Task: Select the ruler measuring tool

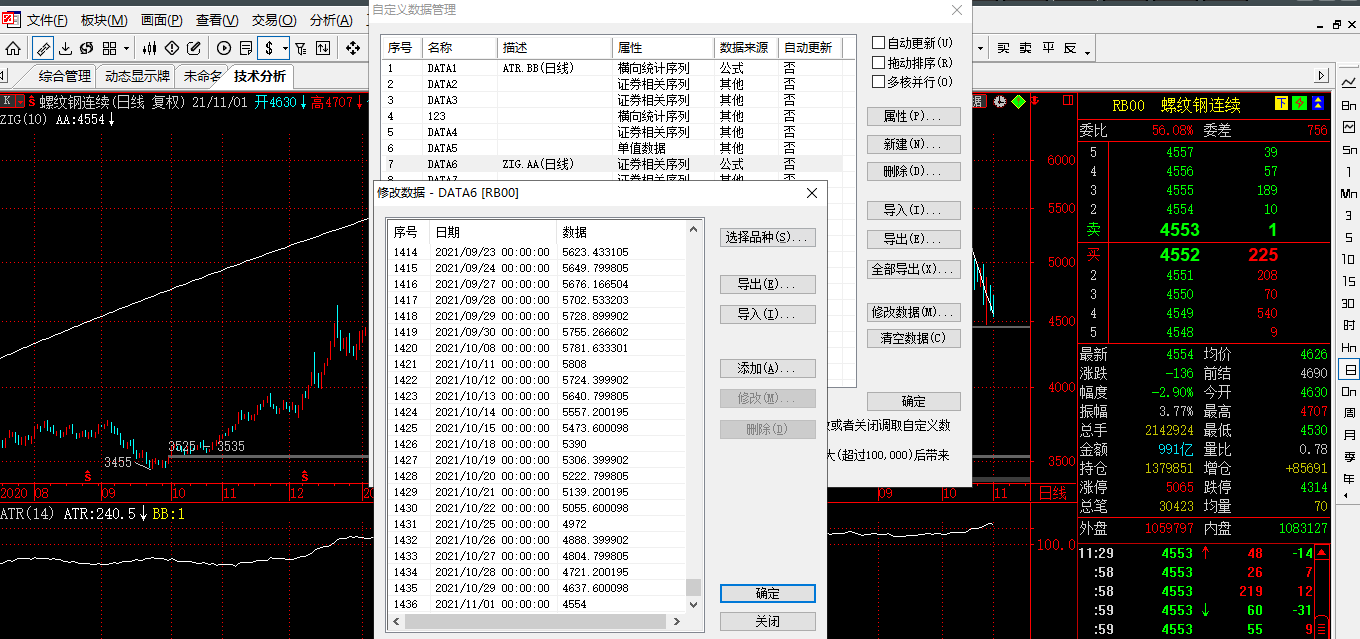Action: click(x=43, y=48)
